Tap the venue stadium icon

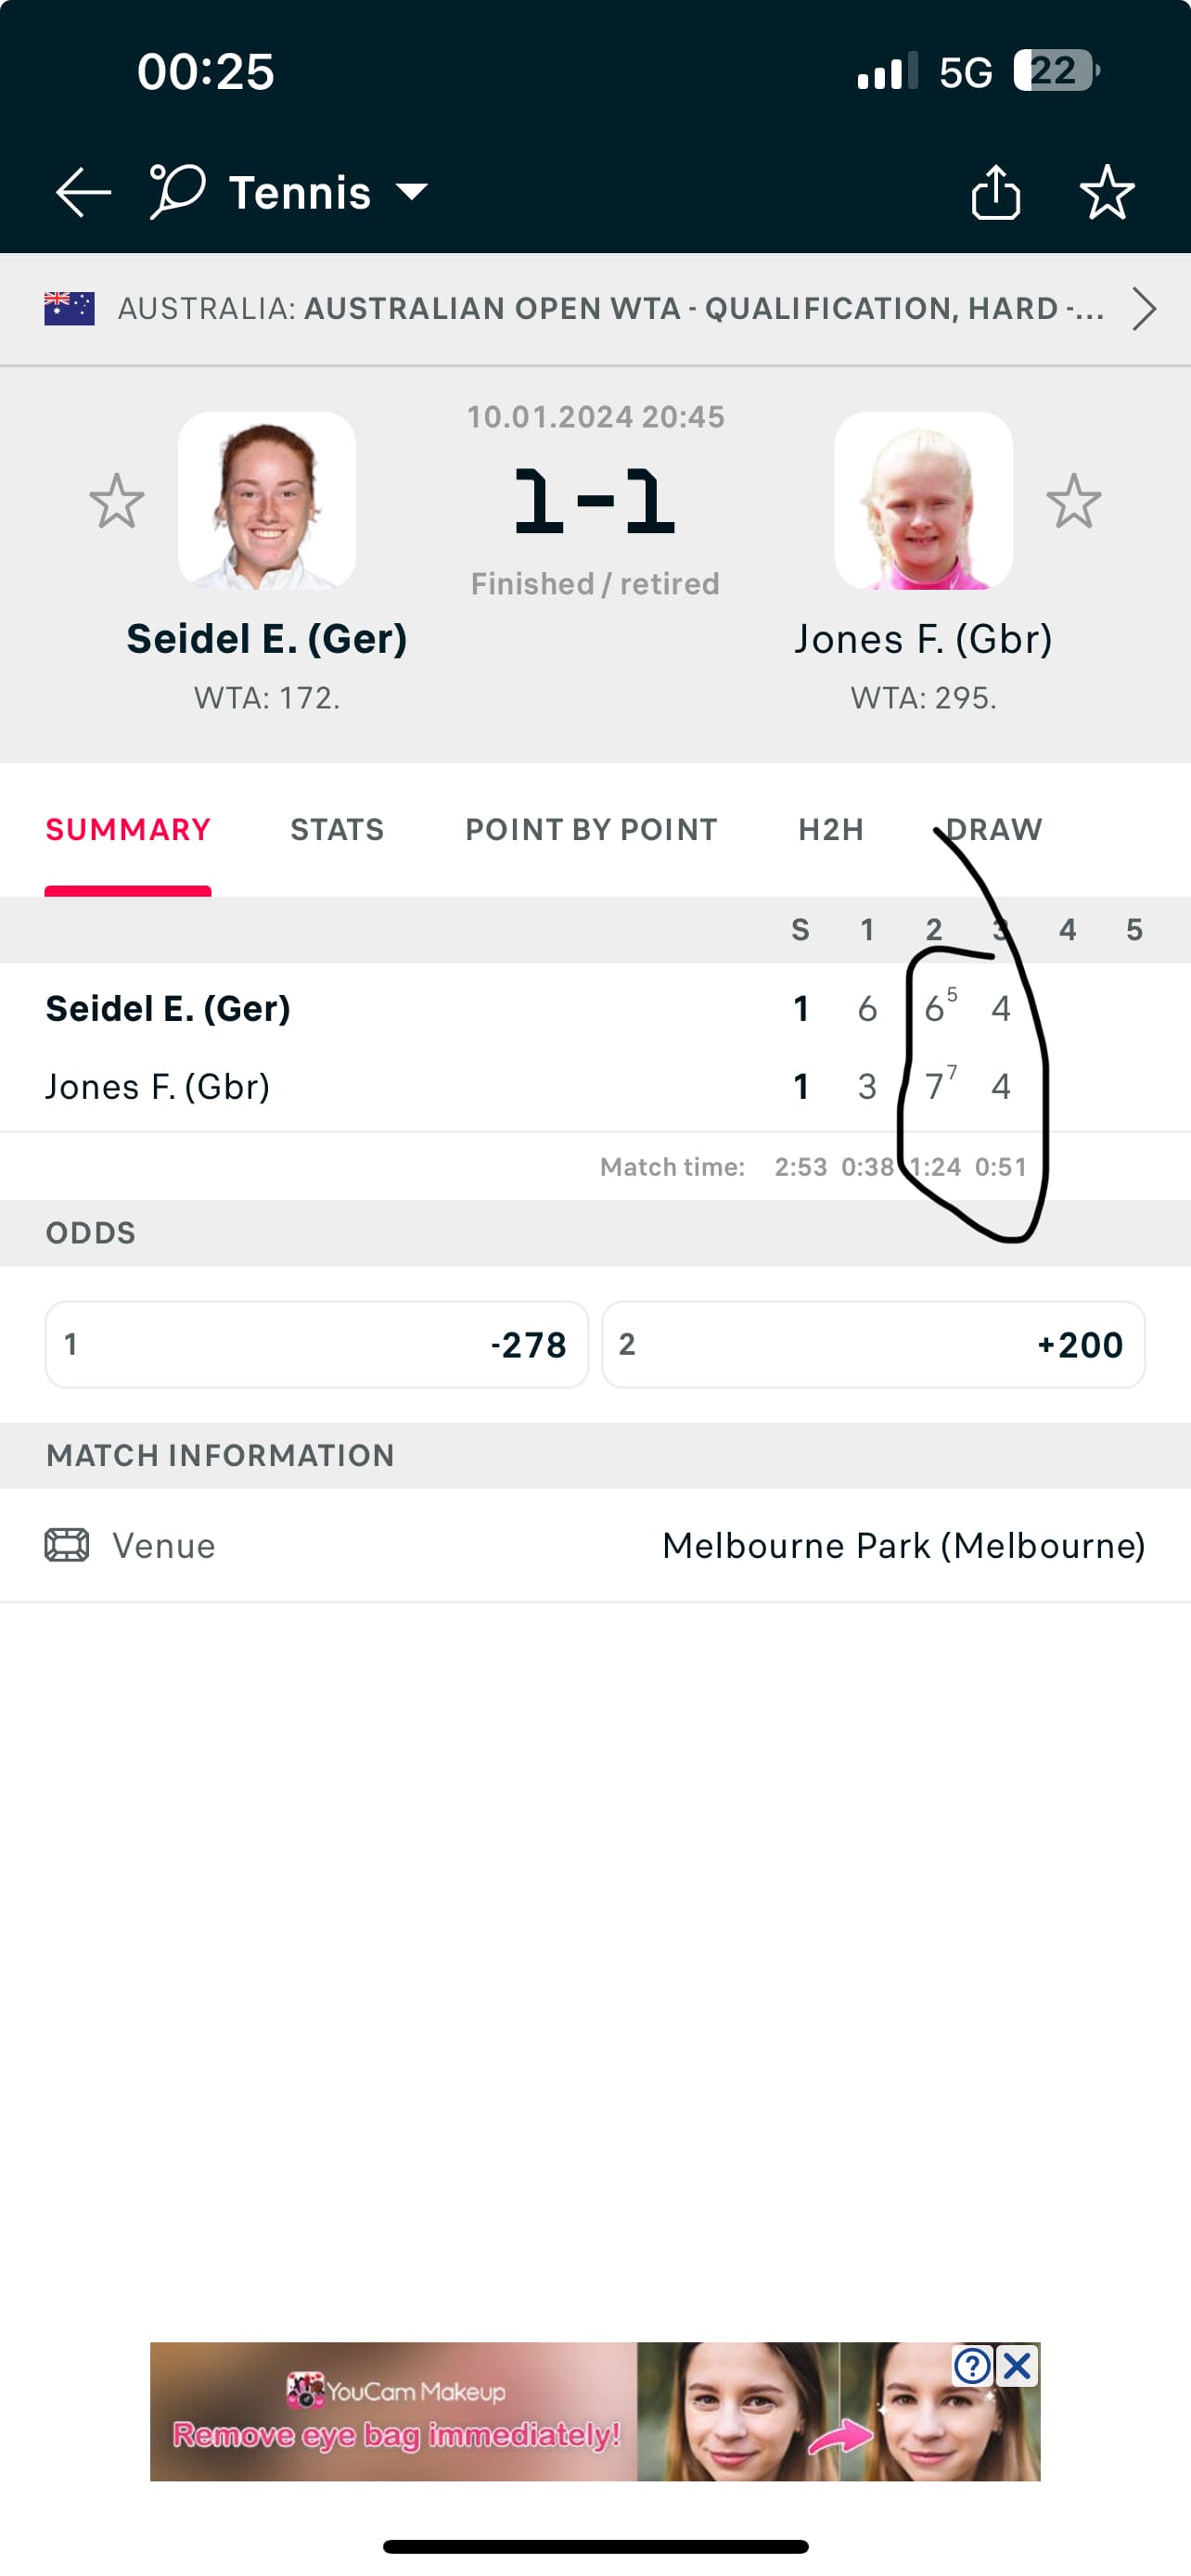point(67,1545)
